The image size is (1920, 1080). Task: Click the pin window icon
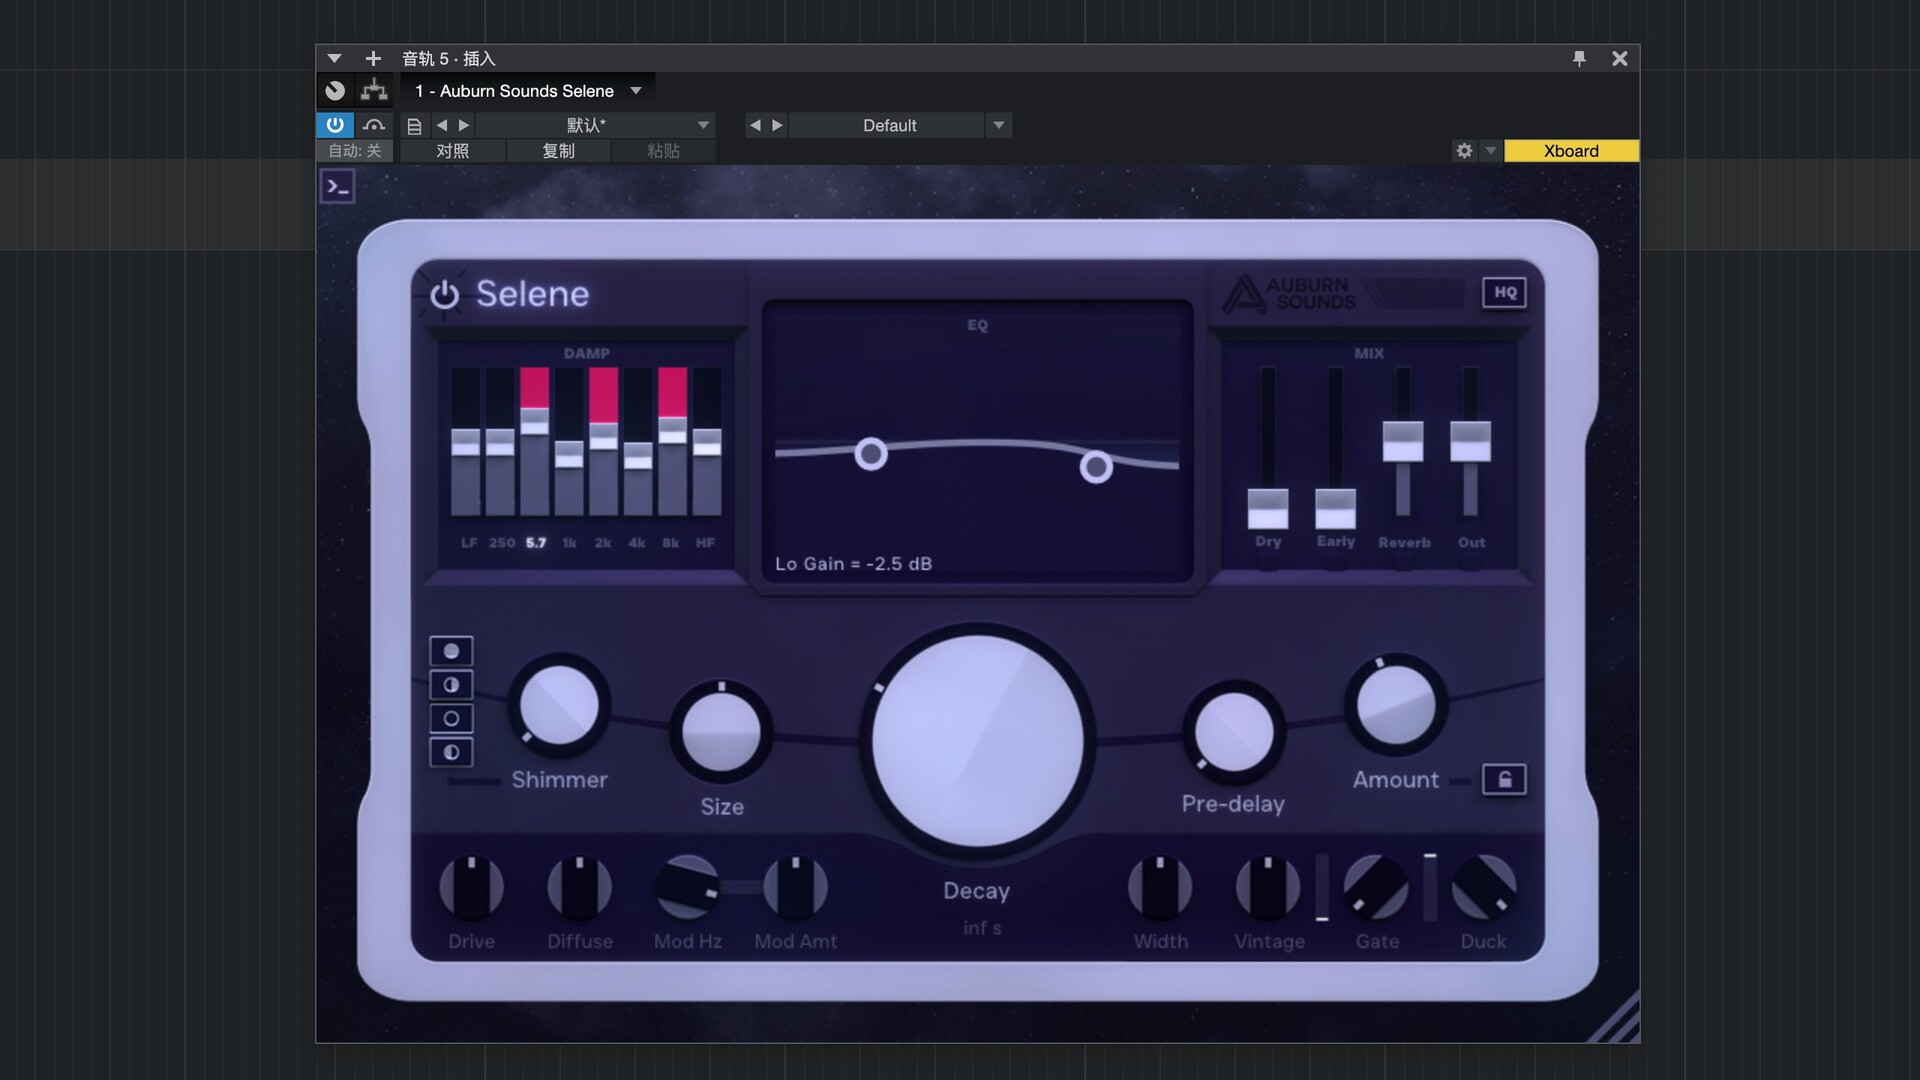(x=1579, y=59)
